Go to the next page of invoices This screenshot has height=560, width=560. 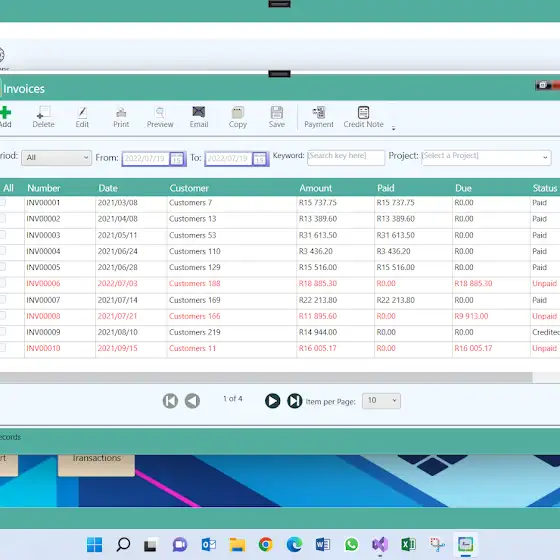click(272, 401)
